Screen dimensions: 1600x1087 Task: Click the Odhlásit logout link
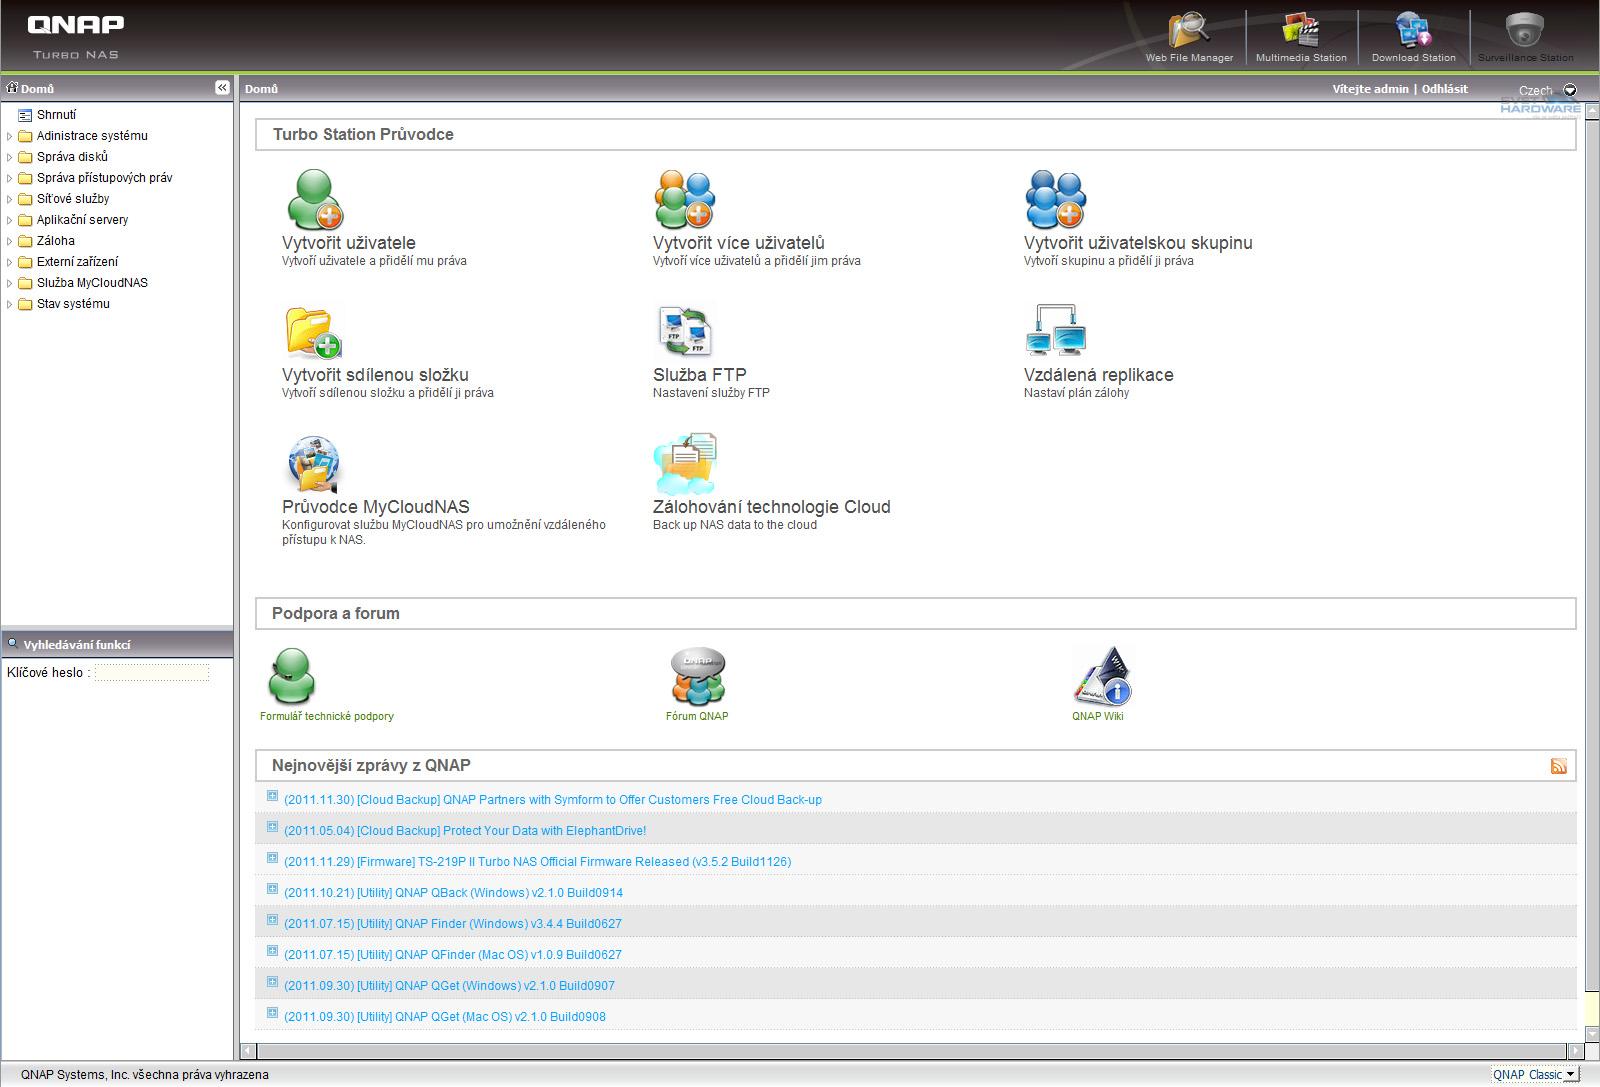1444,89
